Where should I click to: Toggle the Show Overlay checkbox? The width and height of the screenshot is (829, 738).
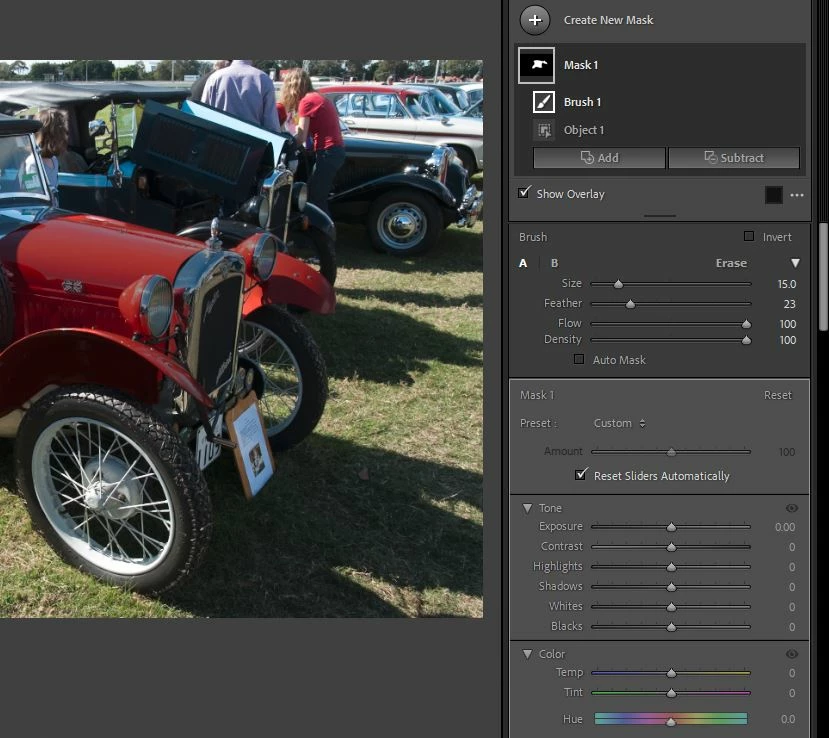click(524, 192)
